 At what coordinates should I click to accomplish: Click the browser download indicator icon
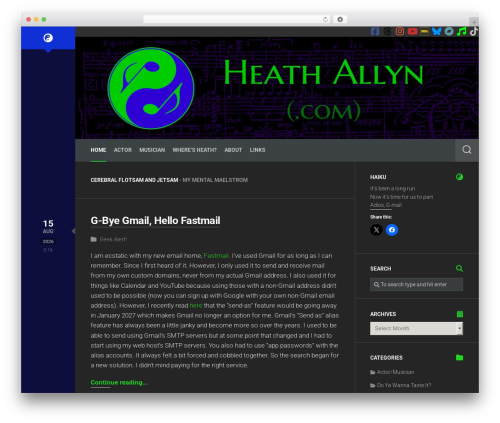click(x=340, y=19)
